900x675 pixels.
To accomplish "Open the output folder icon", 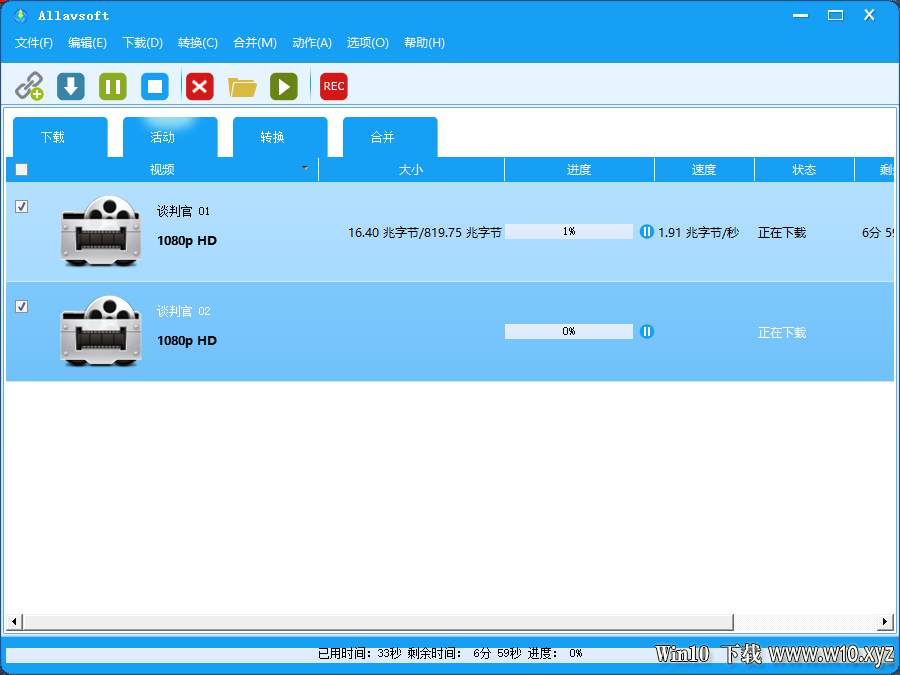I will [x=242, y=87].
